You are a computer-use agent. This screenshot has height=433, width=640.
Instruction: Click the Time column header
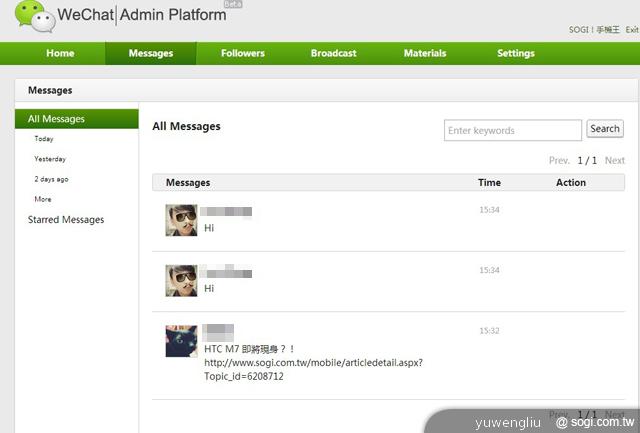pos(489,182)
